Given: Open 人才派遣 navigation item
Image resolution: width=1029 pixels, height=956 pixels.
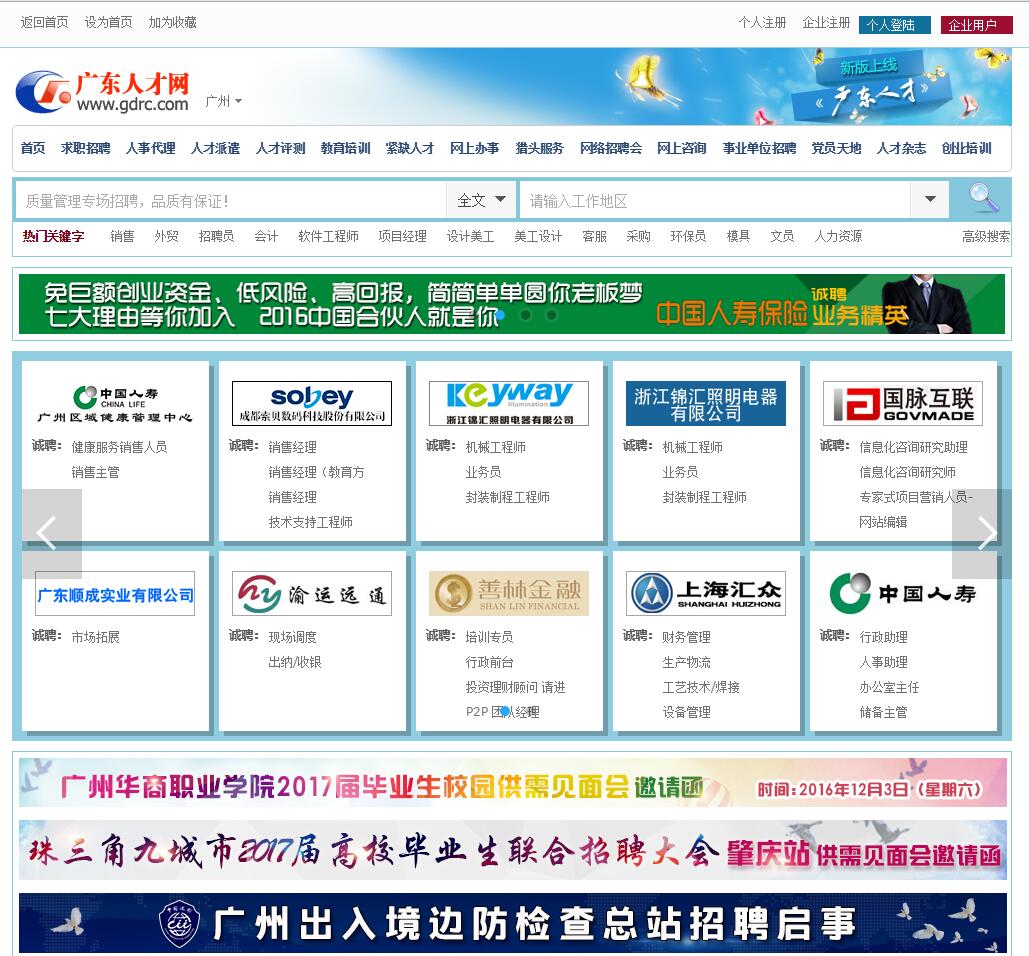Looking at the screenshot, I should click(x=215, y=148).
